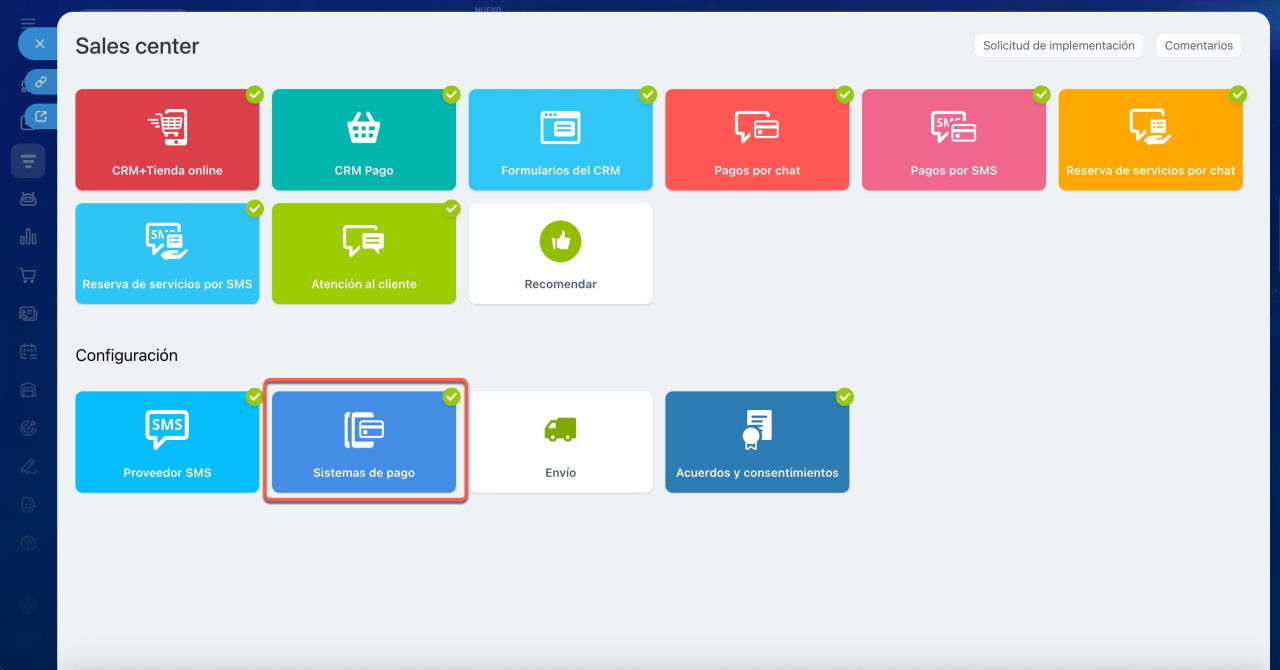Open the Pagos por SMS tile
The width and height of the screenshot is (1280, 670).
(954, 140)
